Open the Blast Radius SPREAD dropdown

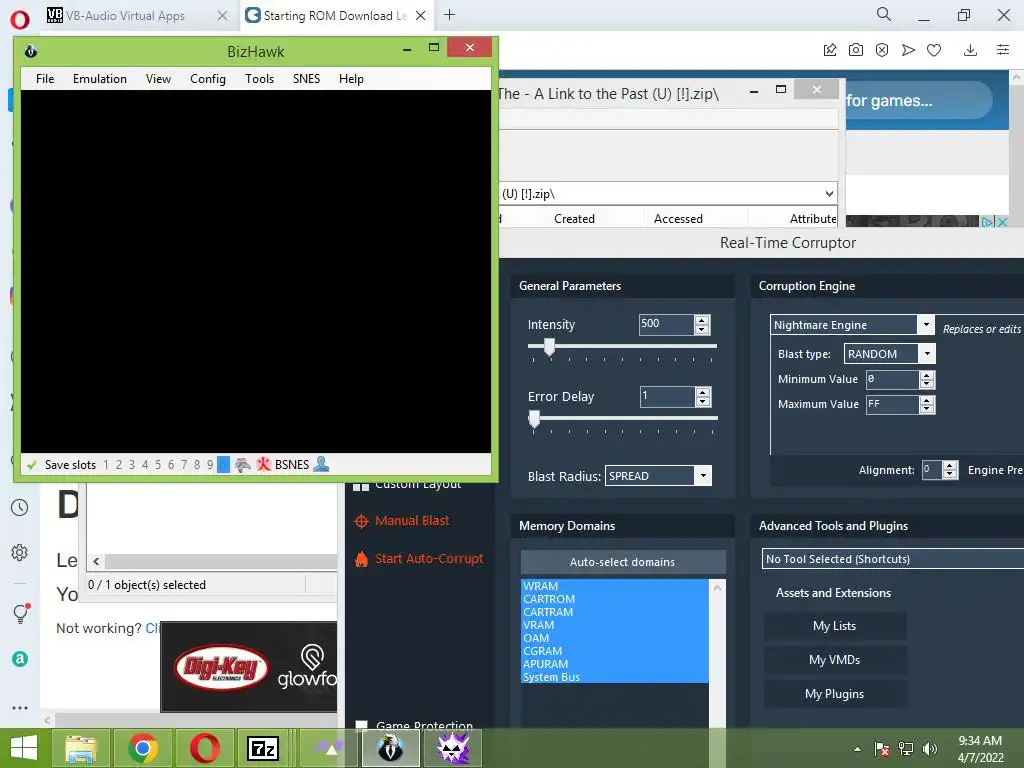pyautogui.click(x=703, y=476)
